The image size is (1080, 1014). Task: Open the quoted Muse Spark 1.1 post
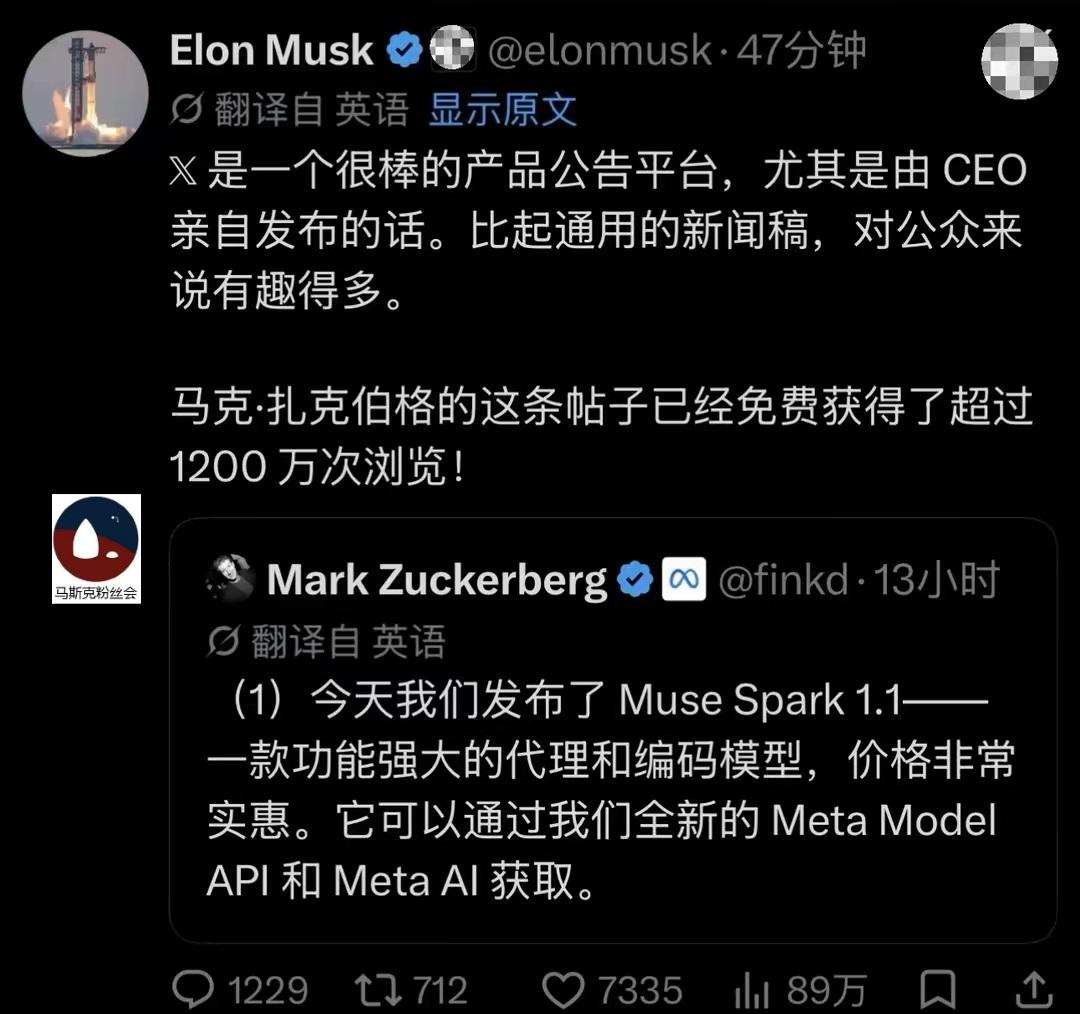[x=613, y=730]
